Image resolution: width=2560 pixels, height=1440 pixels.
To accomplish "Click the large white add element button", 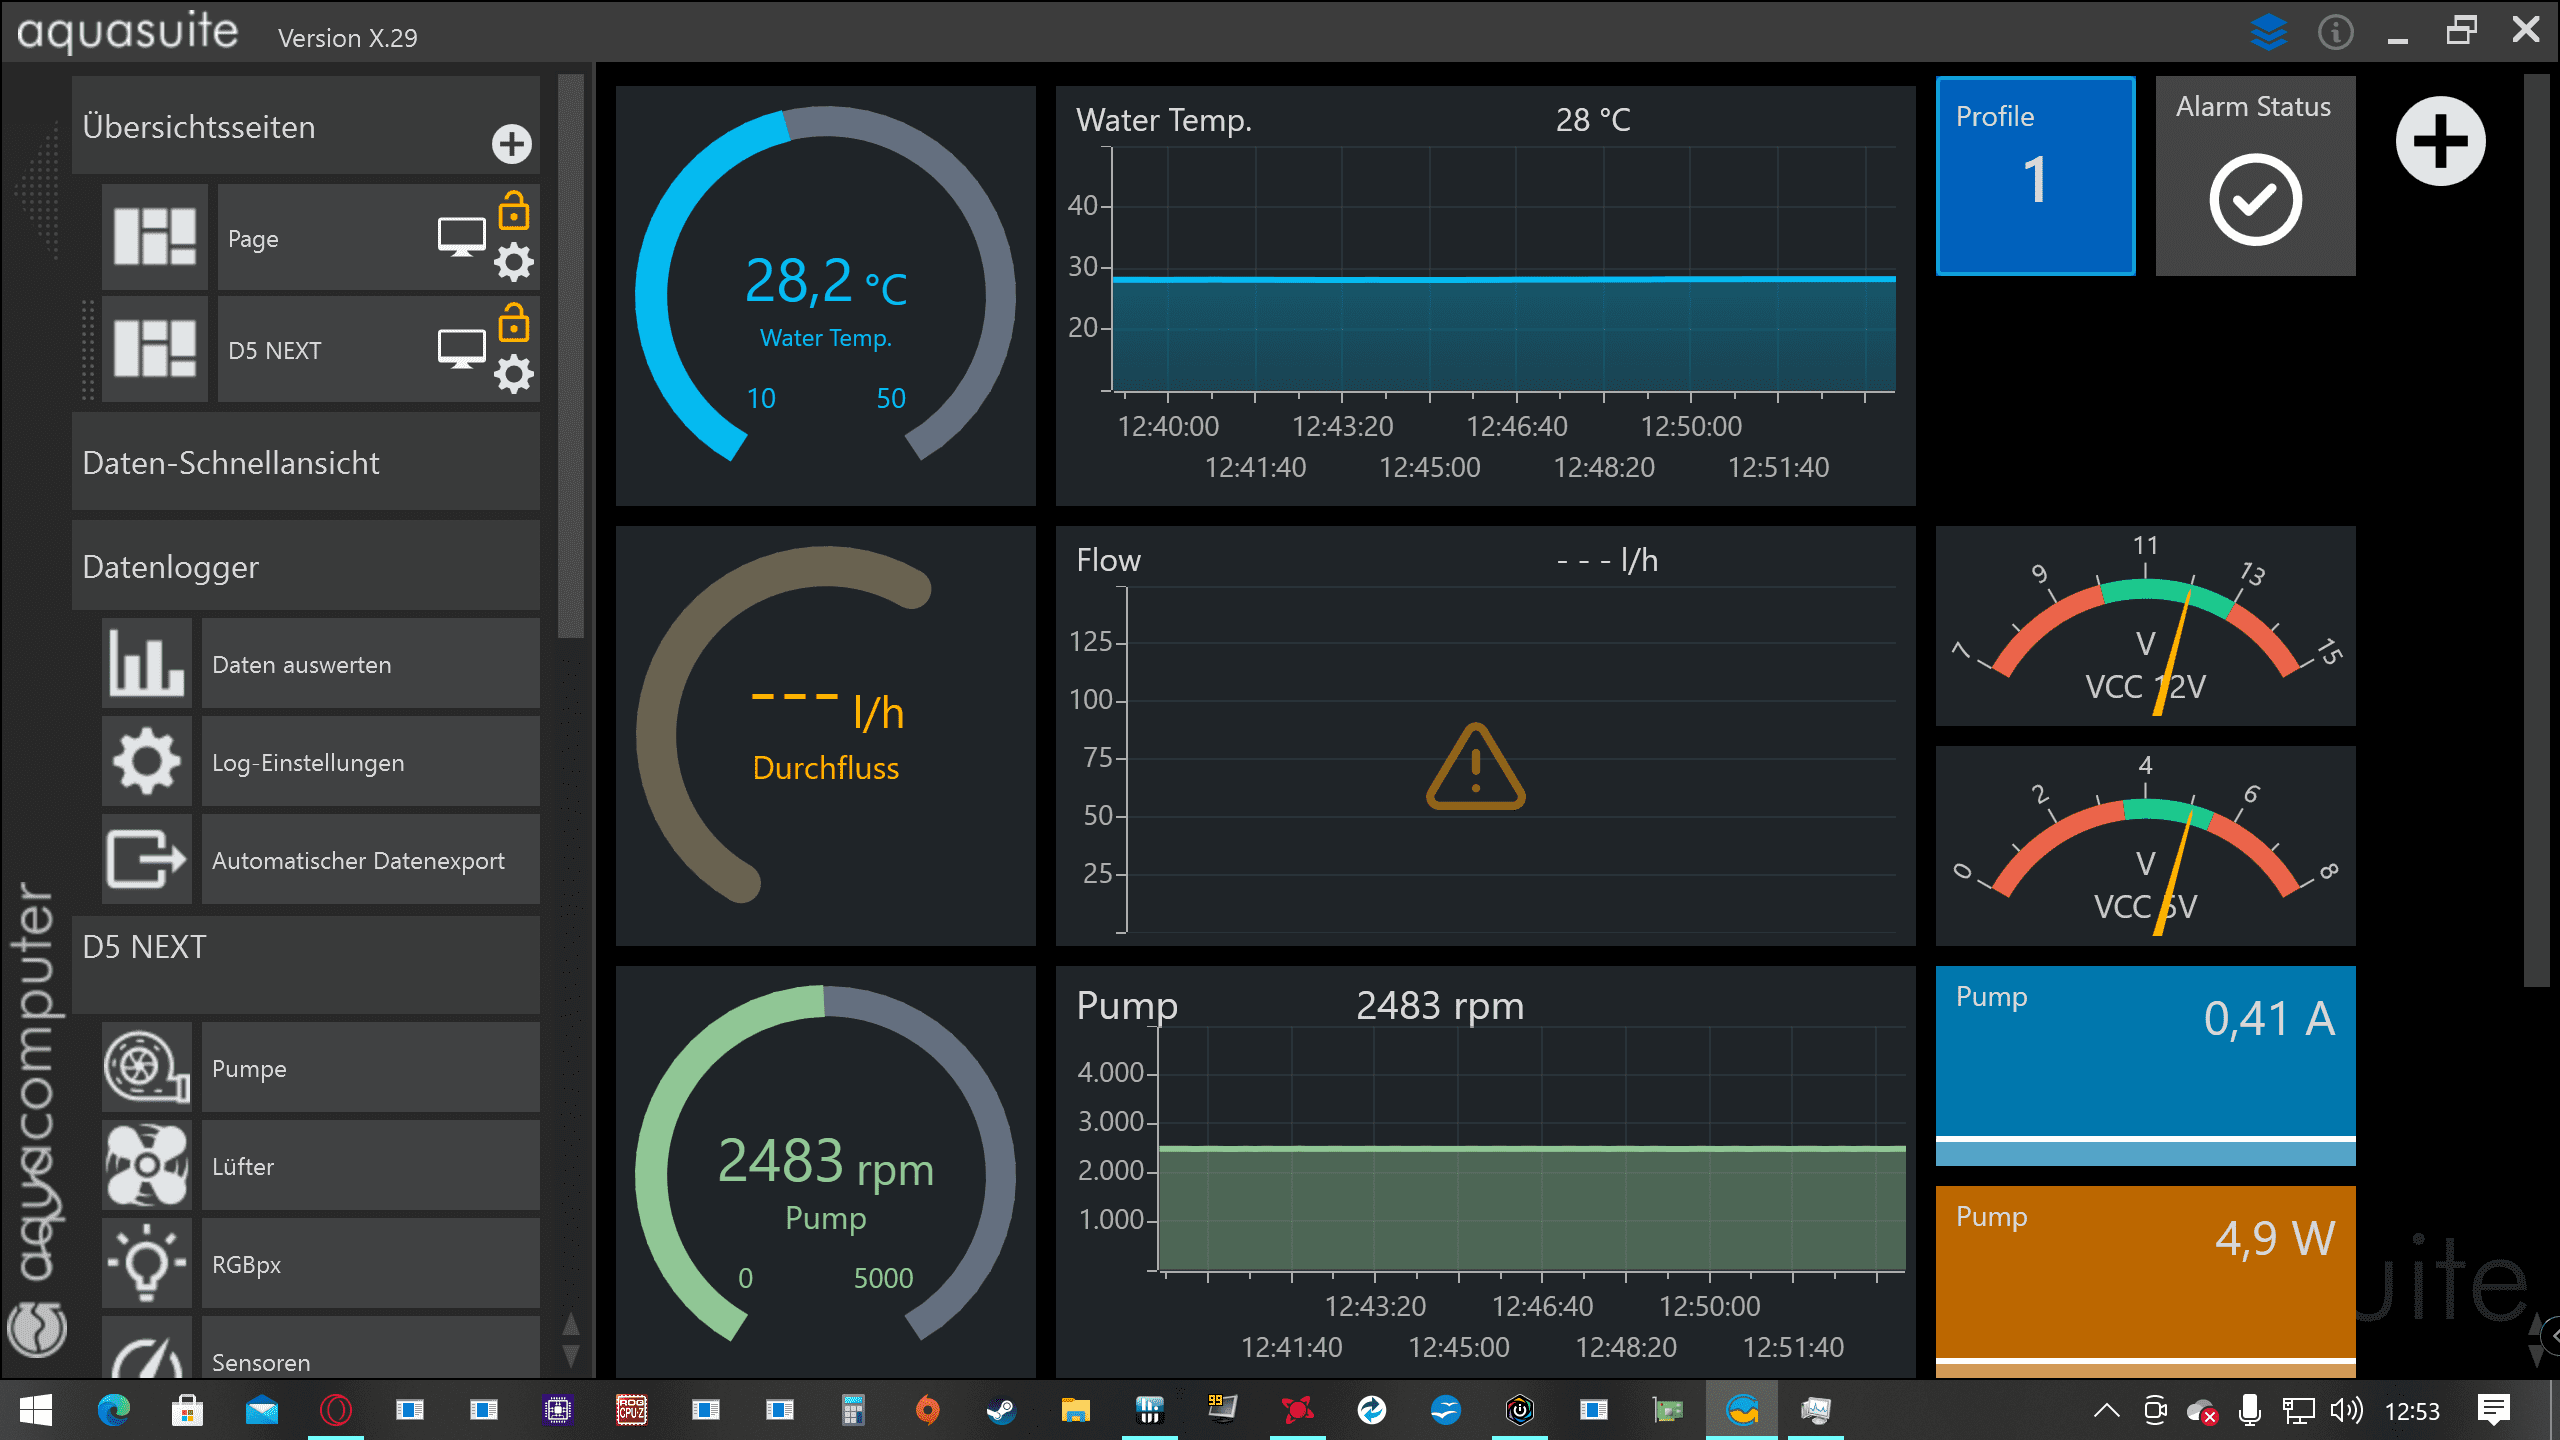I will [2440, 141].
